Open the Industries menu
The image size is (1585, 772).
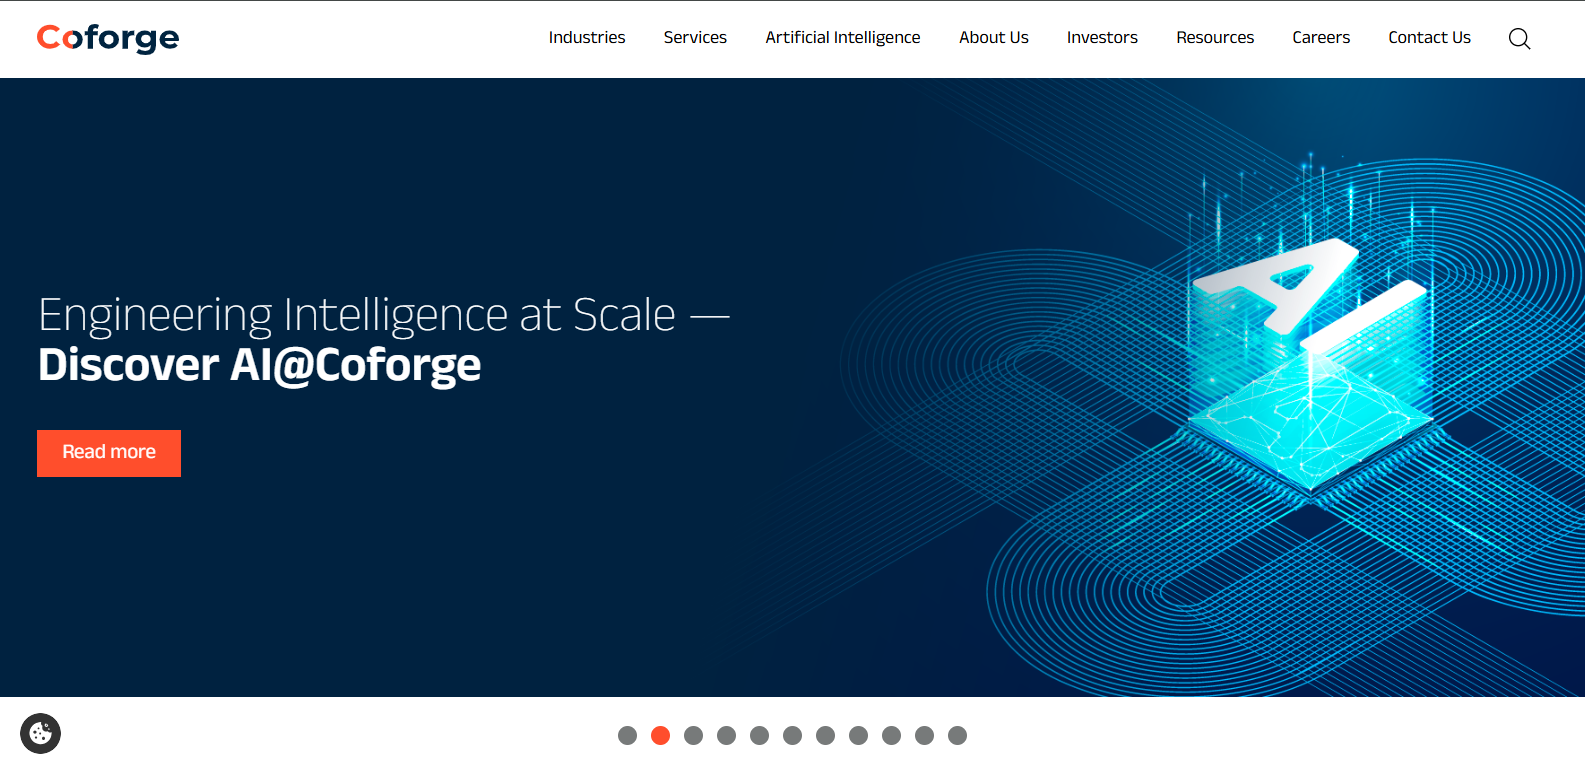tap(587, 37)
